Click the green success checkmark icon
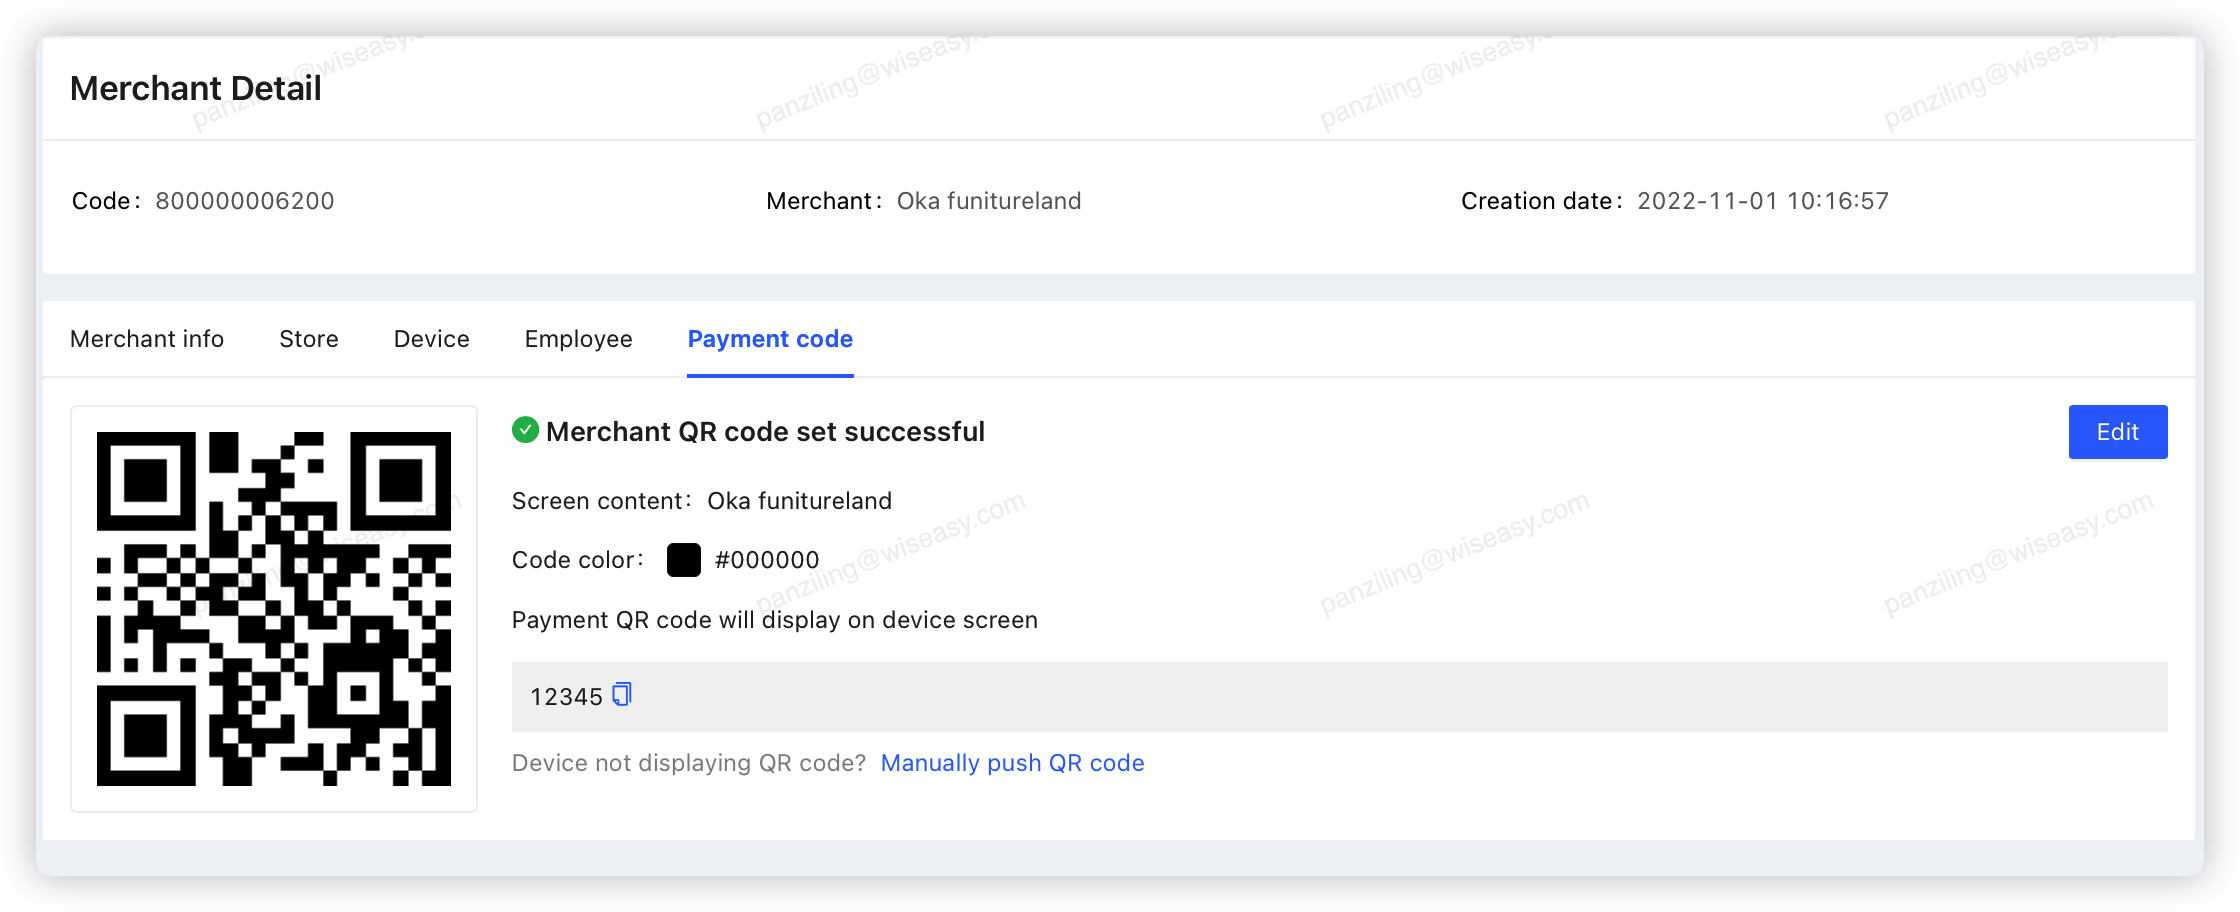Viewport: 2240px width, 912px height. 525,430
